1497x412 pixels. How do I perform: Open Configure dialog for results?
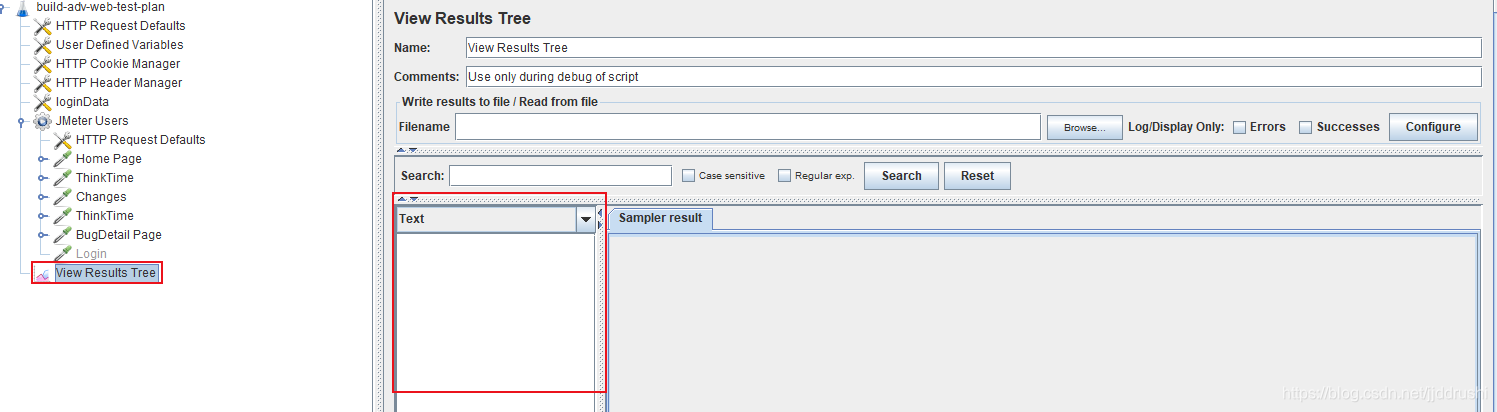(1433, 127)
